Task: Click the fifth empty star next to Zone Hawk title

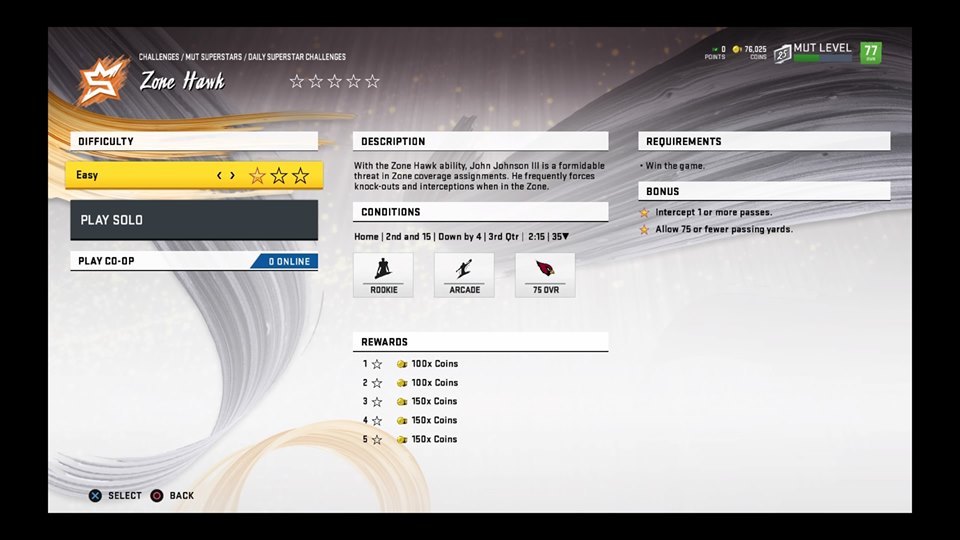Action: click(x=372, y=81)
